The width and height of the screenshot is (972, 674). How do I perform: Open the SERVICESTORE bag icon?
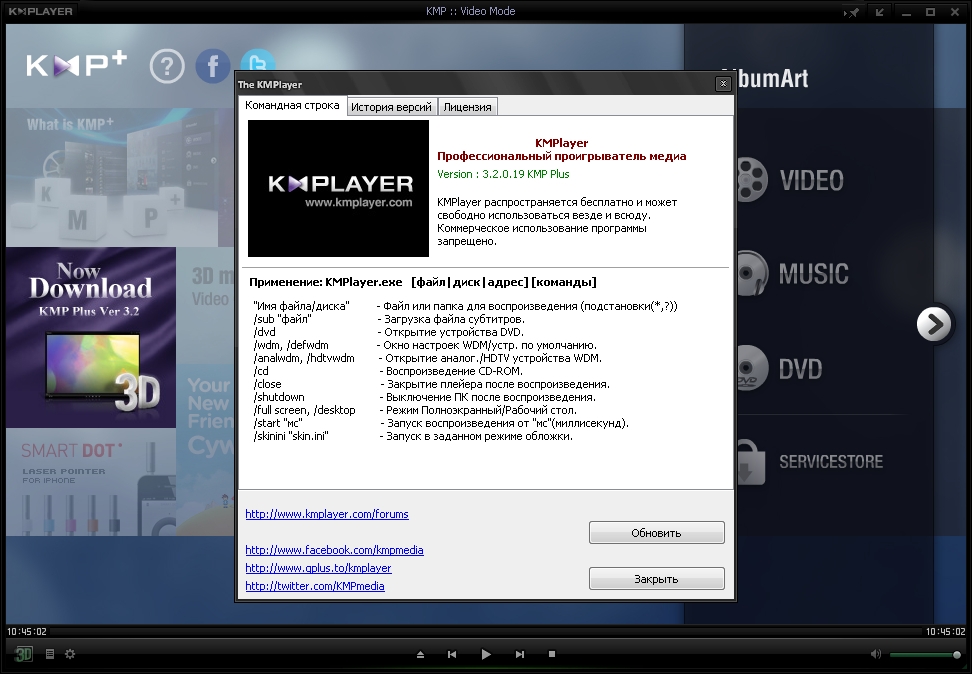752,463
